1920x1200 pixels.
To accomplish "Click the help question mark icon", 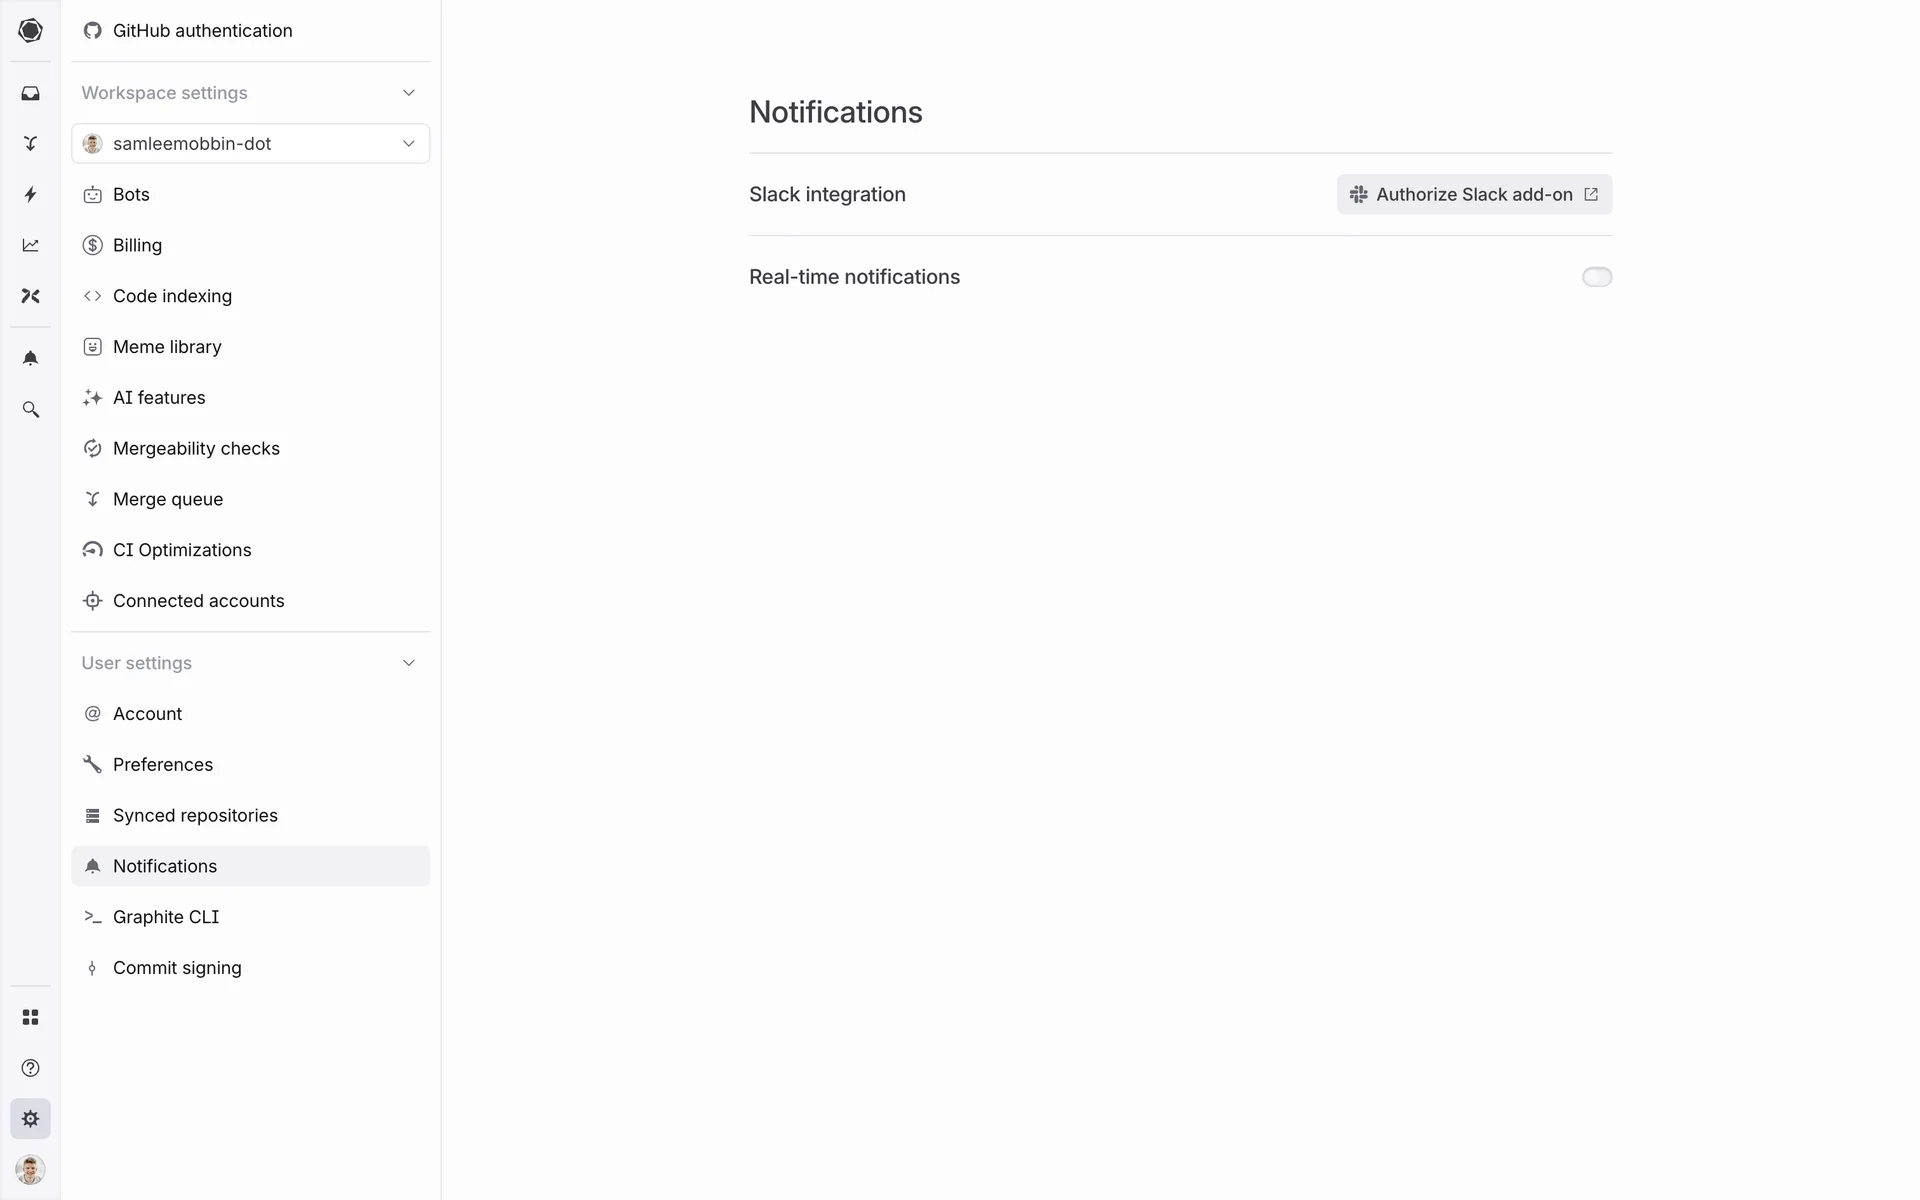I will pos(30,1068).
